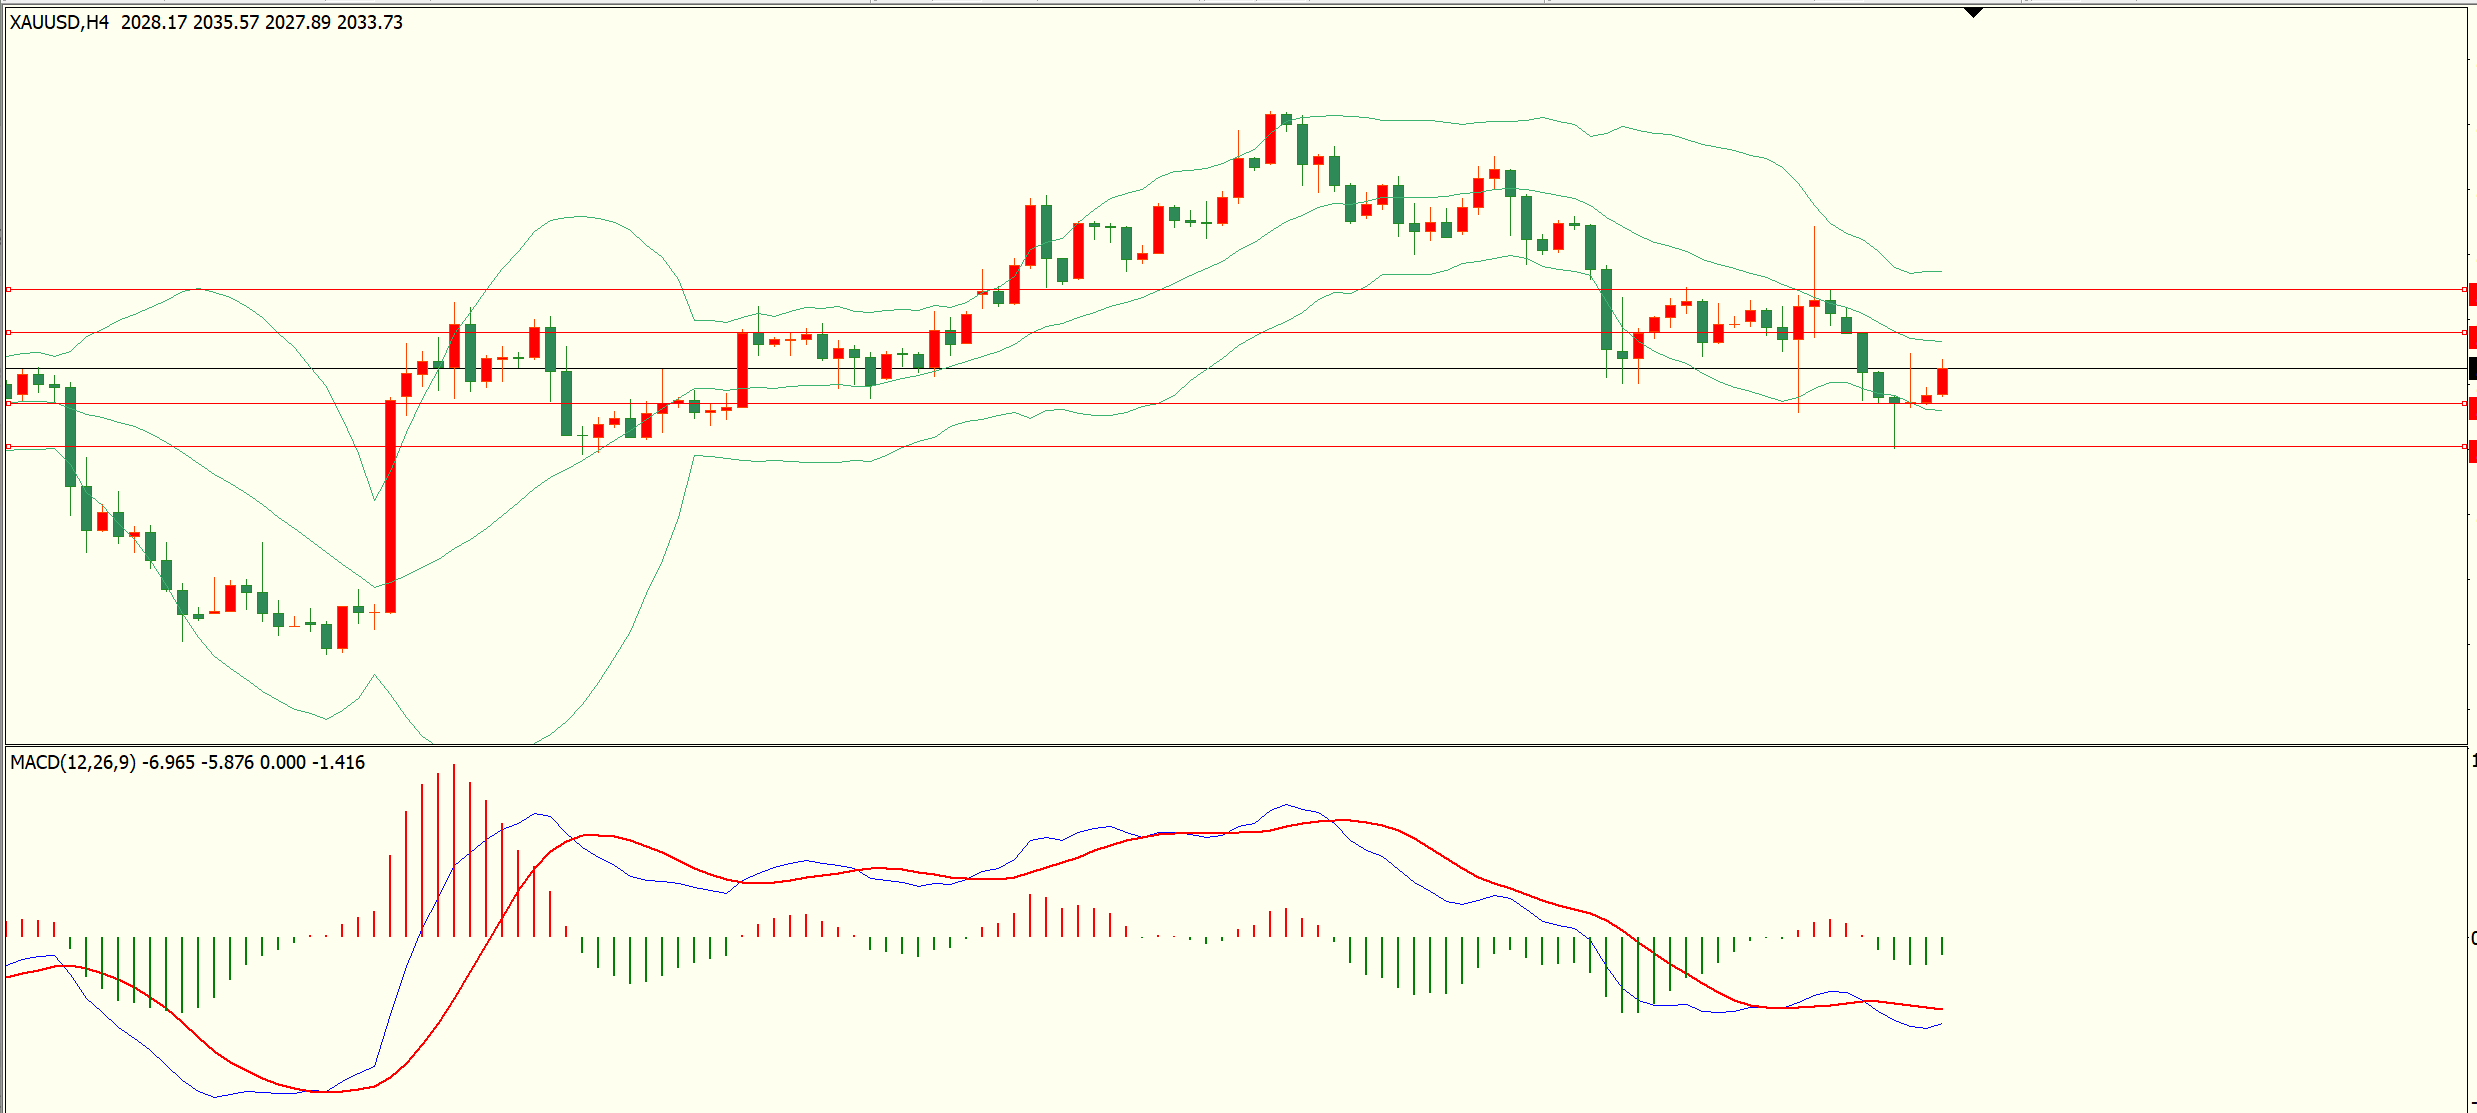Click the latest rightmost red candle
The width and height of the screenshot is (2477, 1113).
[x=1942, y=381]
